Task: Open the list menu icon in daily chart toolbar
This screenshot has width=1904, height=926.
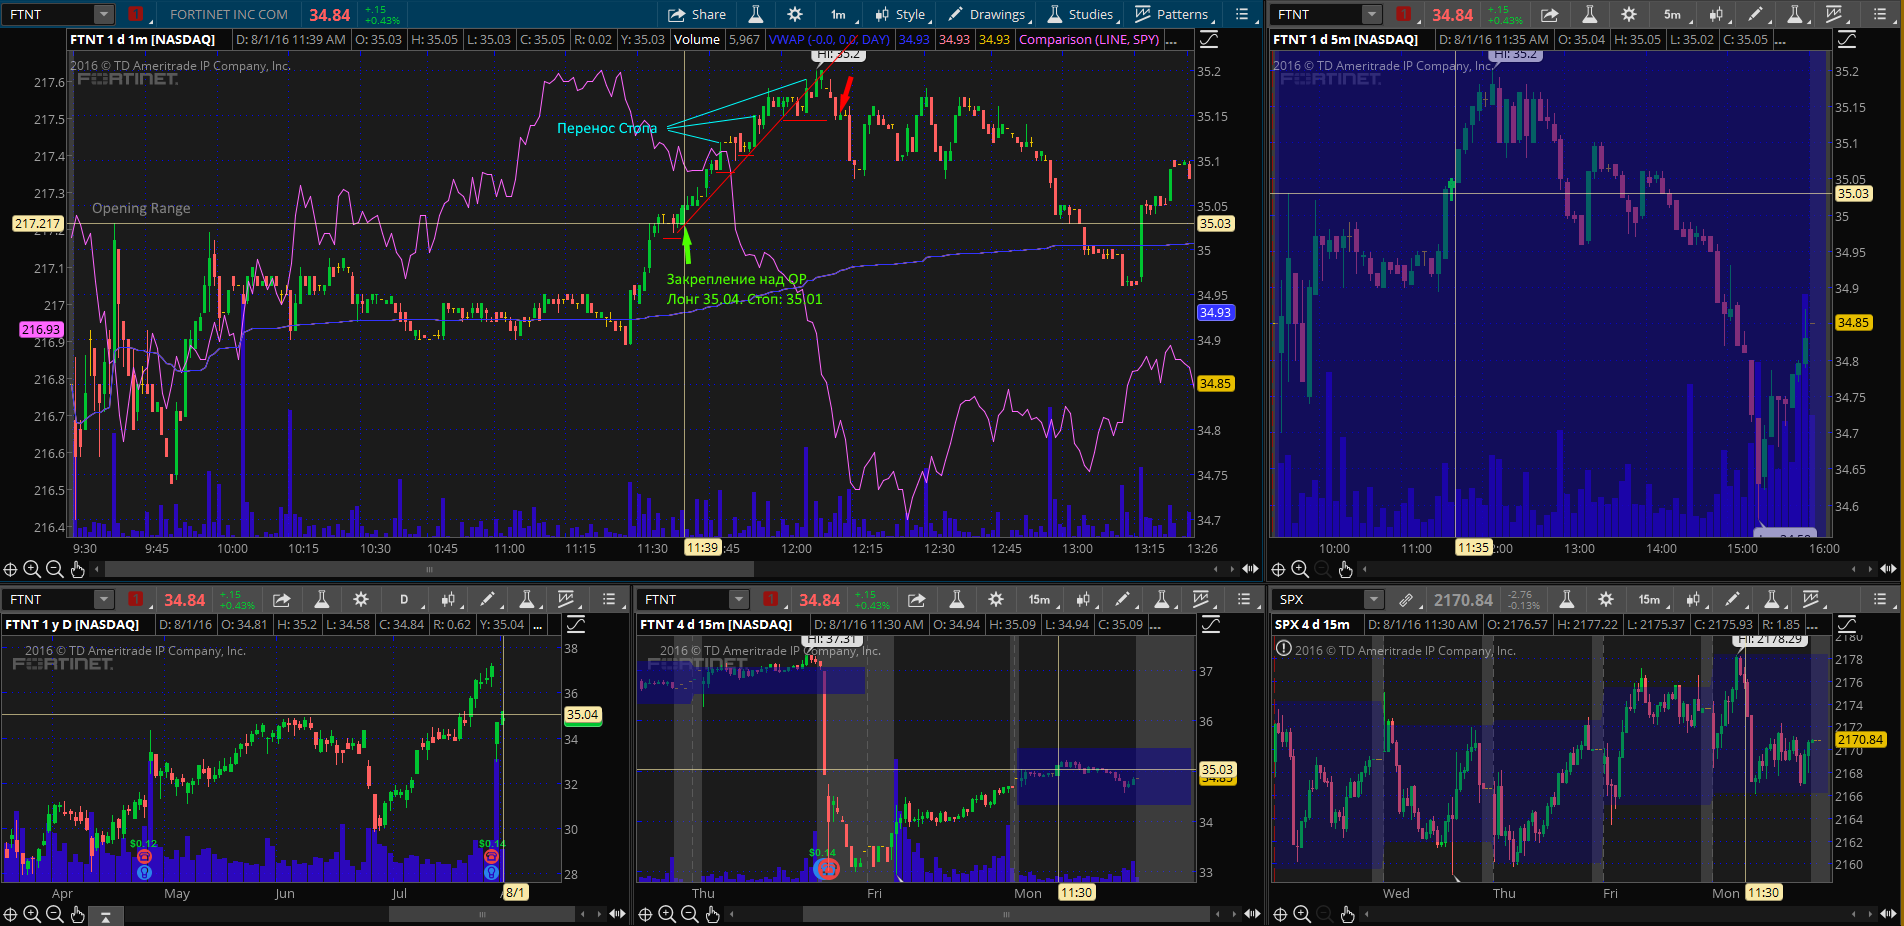Action: (x=609, y=599)
